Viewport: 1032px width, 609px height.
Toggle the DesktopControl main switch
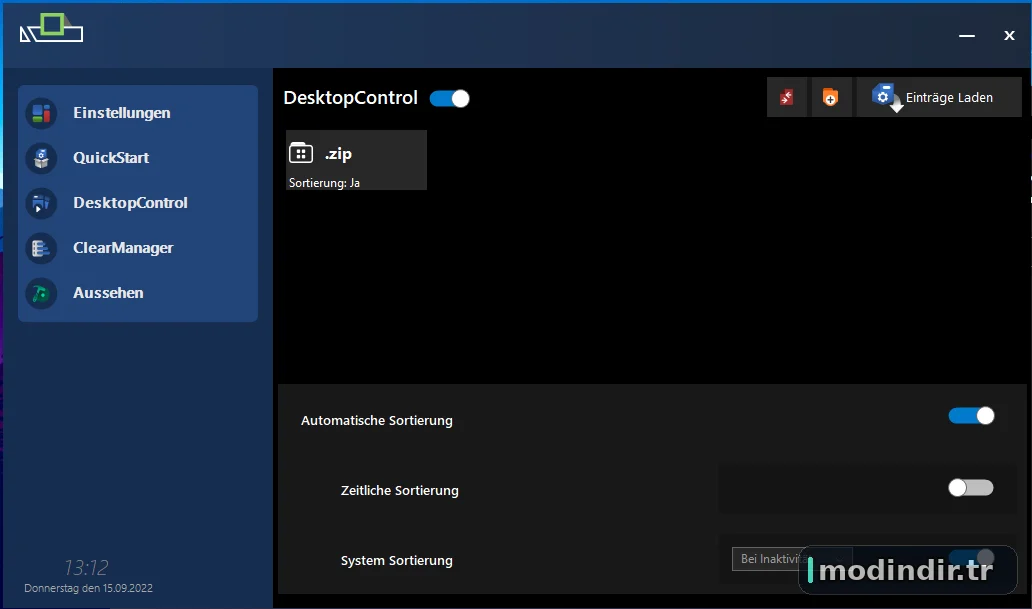pyautogui.click(x=450, y=99)
